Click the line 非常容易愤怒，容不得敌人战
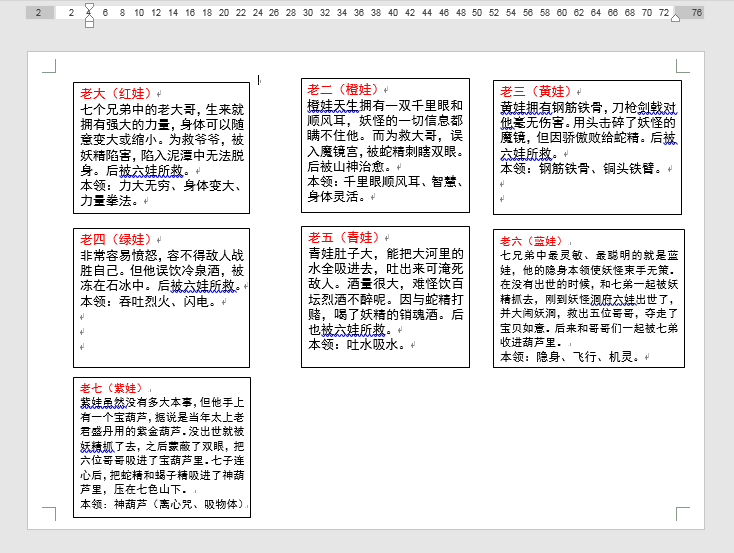 (x=162, y=256)
